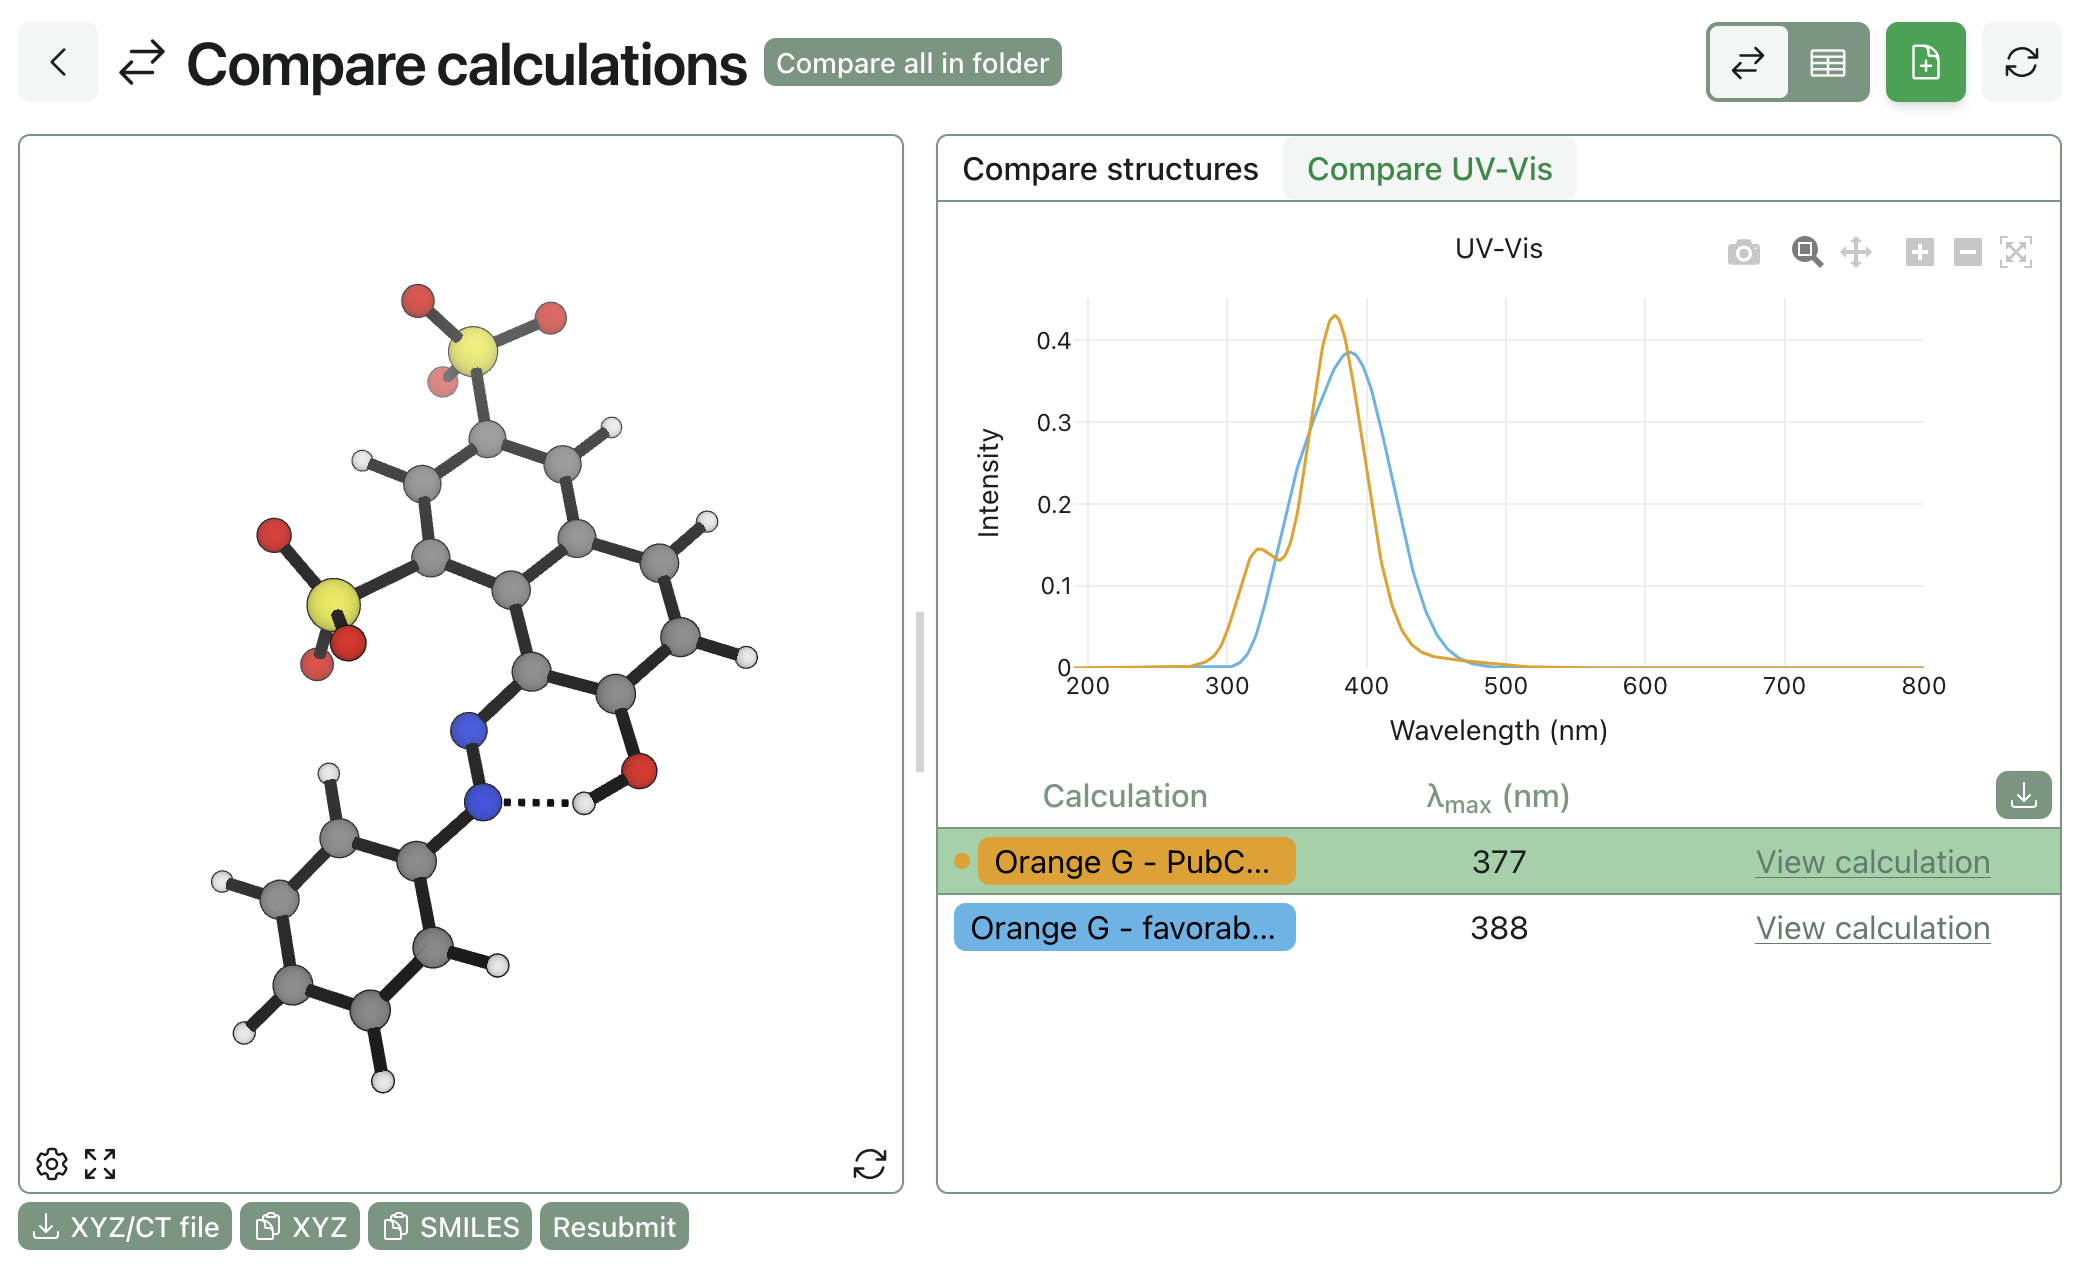Screen dimensions: 2082x1264
Task: Click the back arrow button
Action: (58, 62)
